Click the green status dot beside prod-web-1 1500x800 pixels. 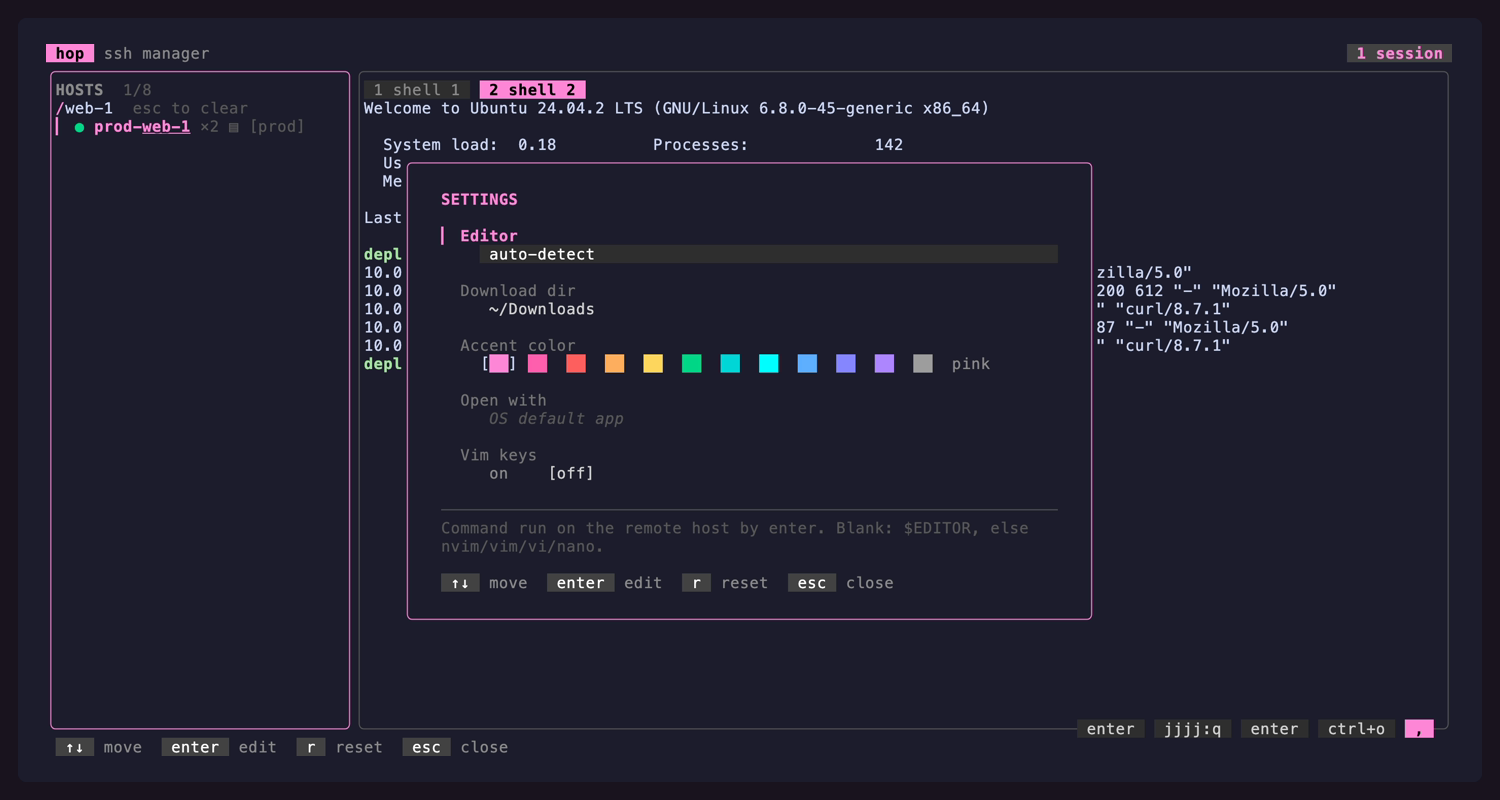(x=79, y=127)
